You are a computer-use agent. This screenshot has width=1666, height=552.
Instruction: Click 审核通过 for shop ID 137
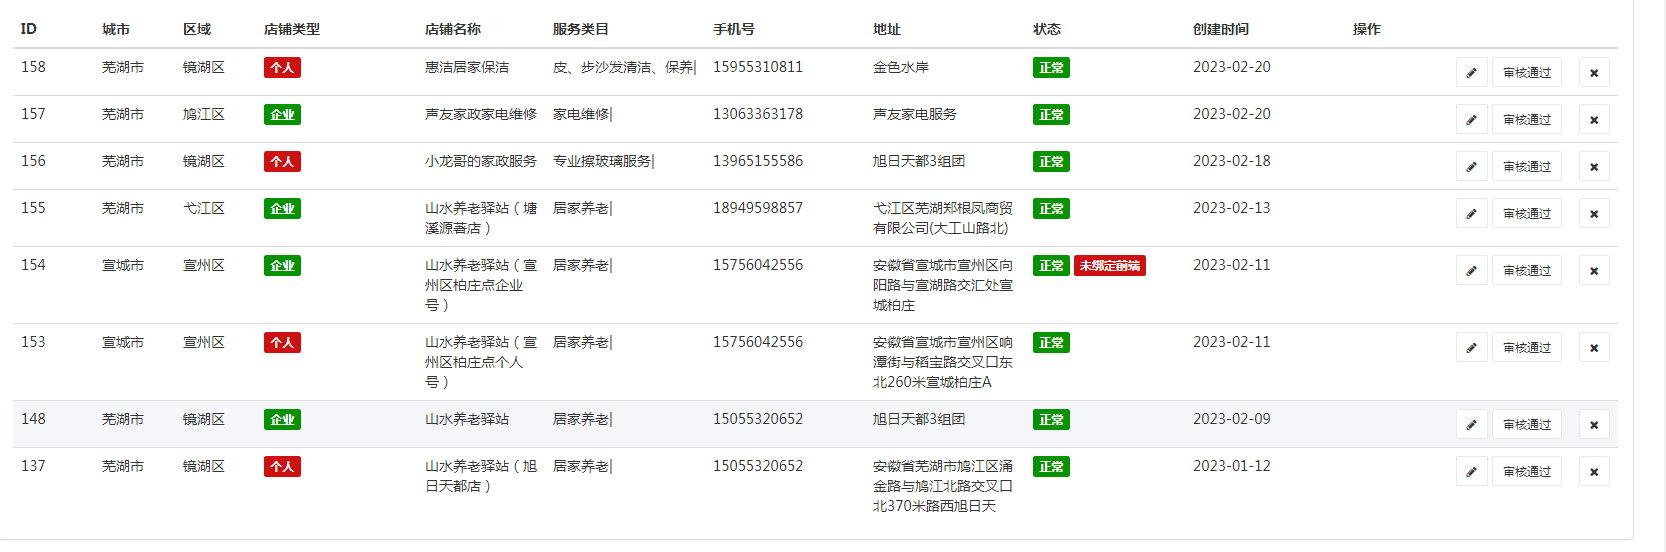tap(1526, 472)
